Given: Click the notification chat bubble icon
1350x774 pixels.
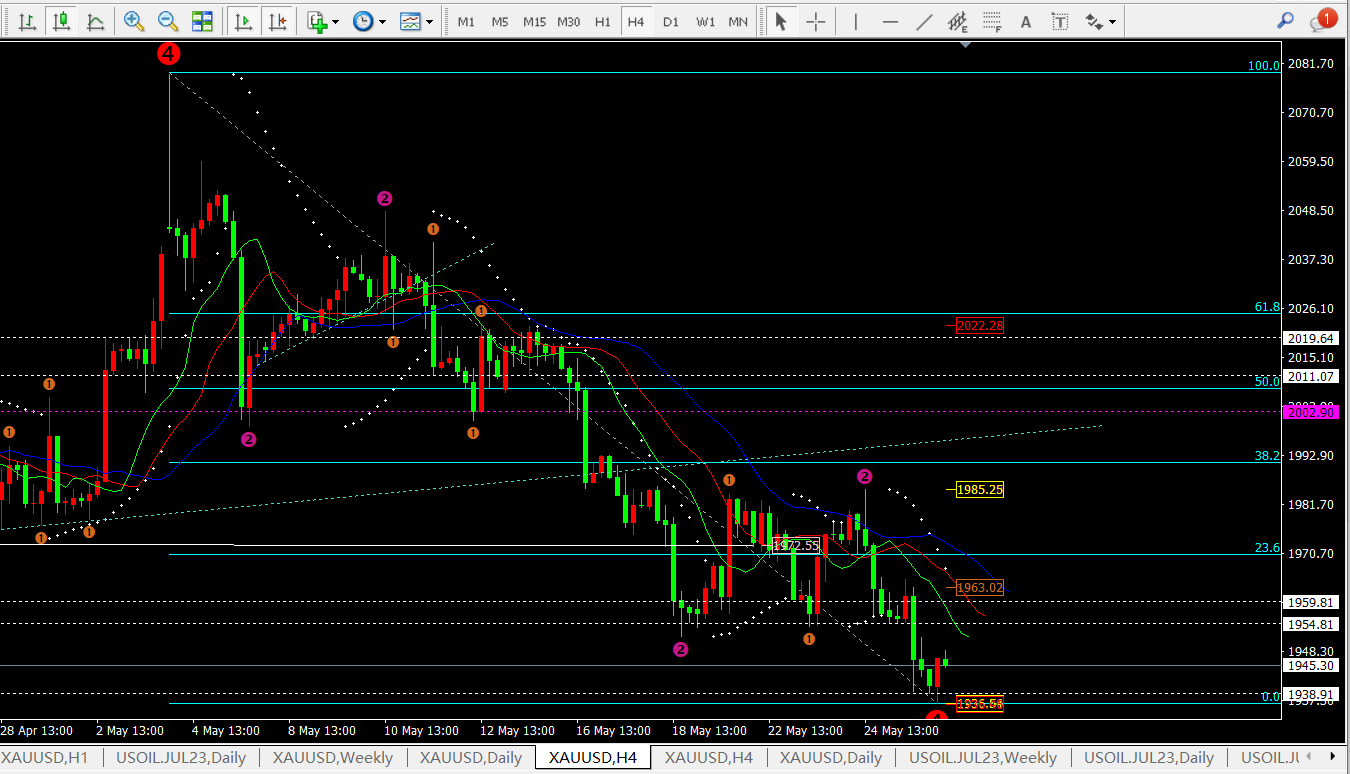Looking at the screenshot, I should click(x=1320, y=21).
